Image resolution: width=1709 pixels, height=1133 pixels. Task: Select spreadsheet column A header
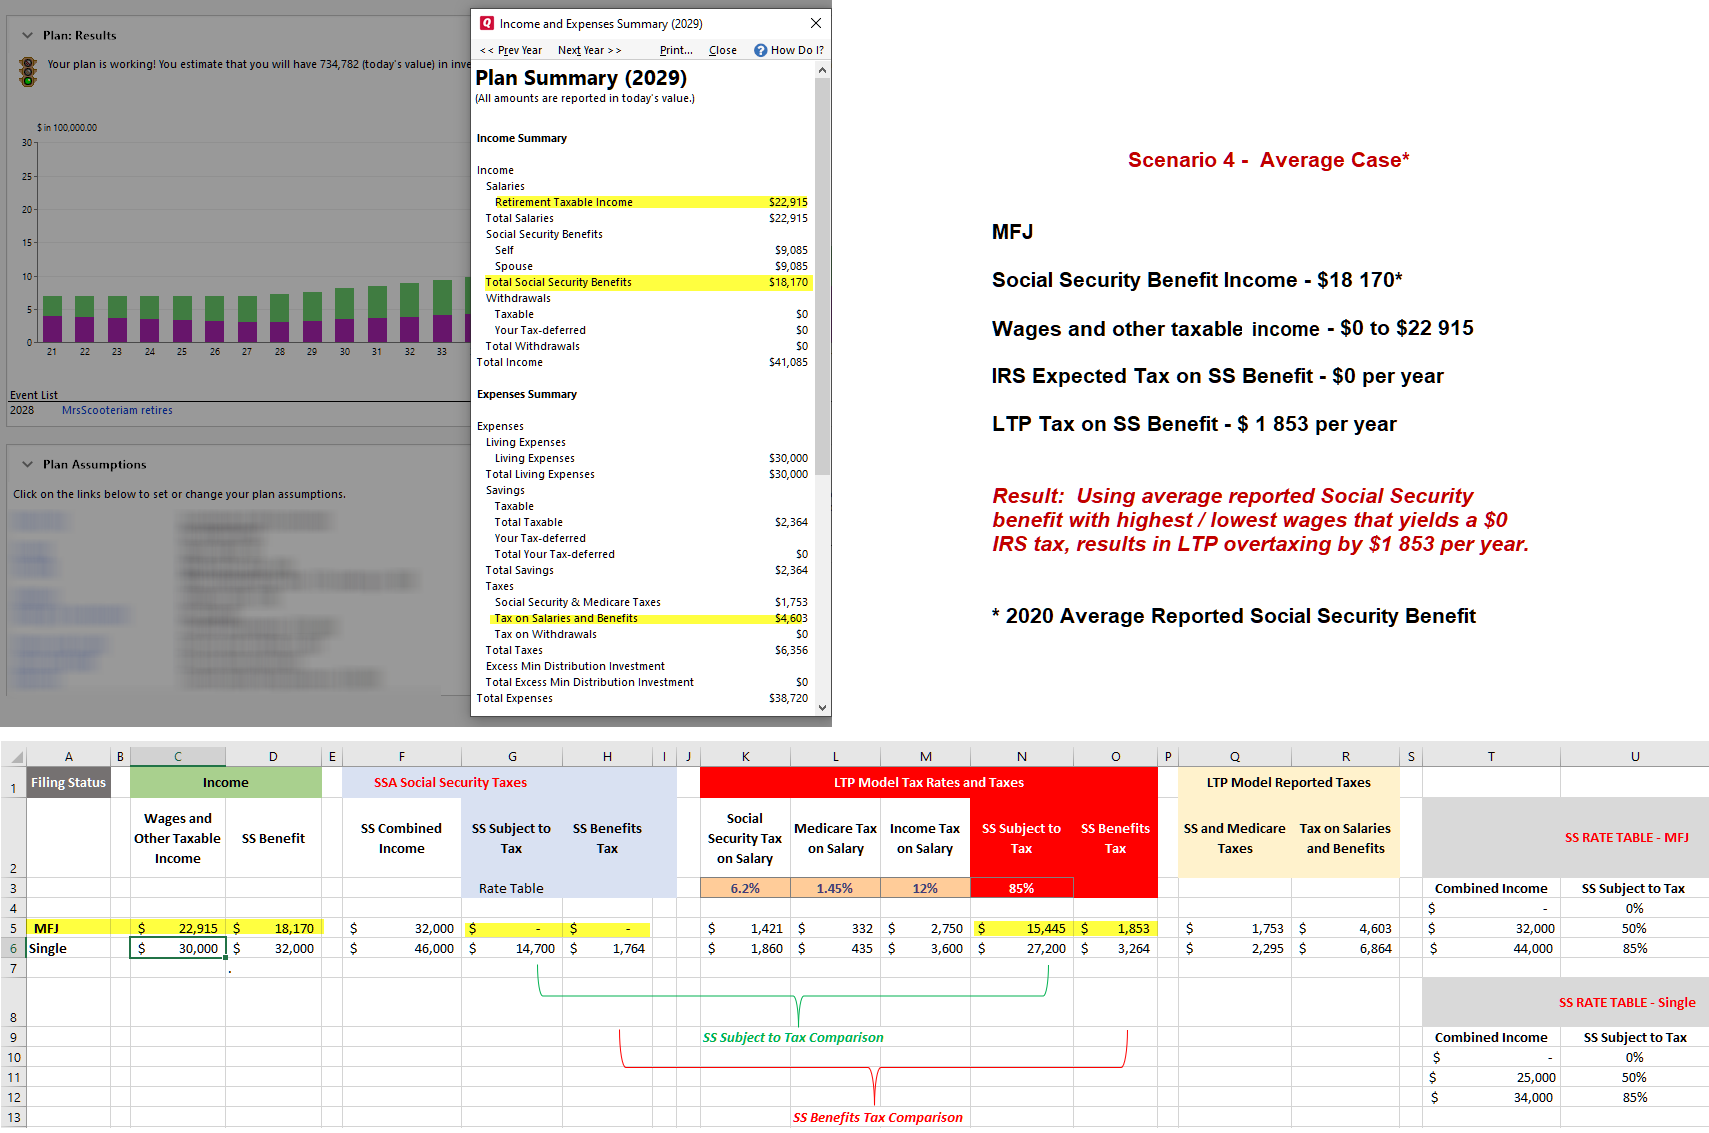(x=68, y=756)
